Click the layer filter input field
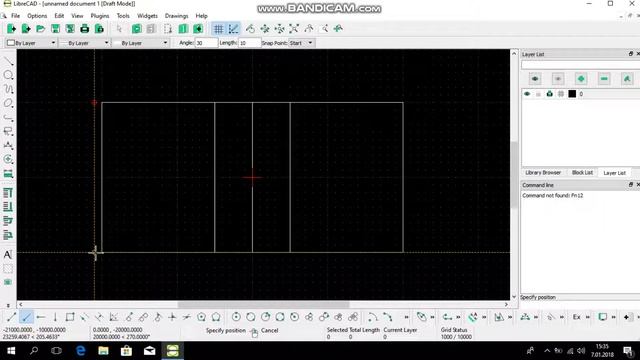Screen dimensions: 640x360 coord(580,64)
